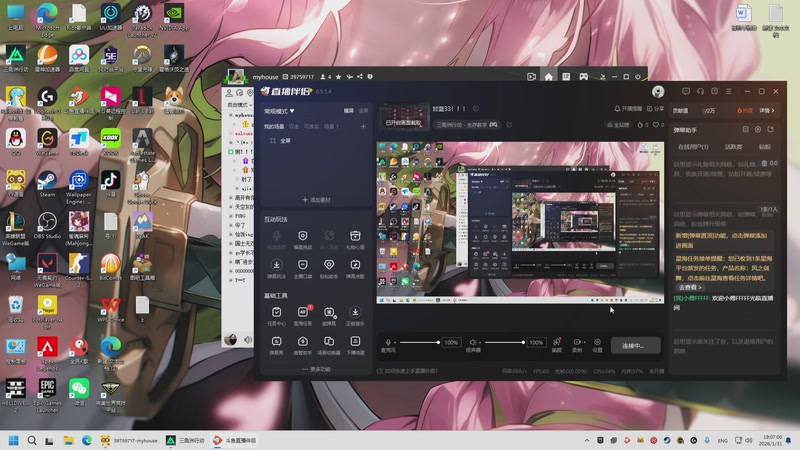Open the 弹幕秀 tool
Screen dimensions: 800x450
[276, 345]
